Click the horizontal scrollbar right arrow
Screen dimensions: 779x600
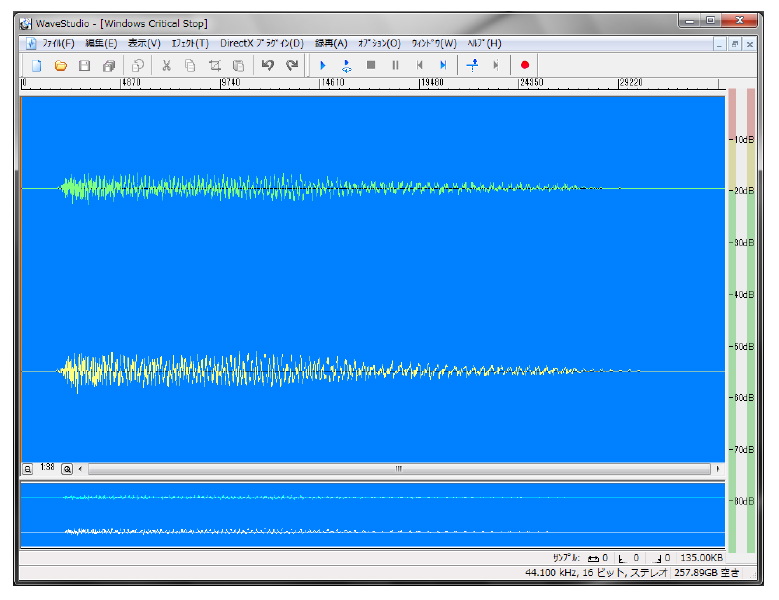[x=717, y=468]
